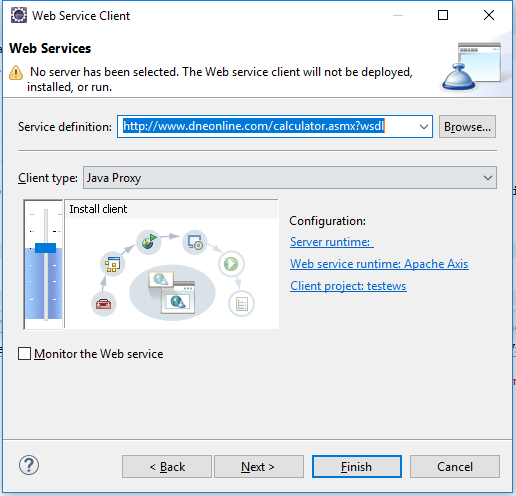Click the Finish button

[357, 467]
